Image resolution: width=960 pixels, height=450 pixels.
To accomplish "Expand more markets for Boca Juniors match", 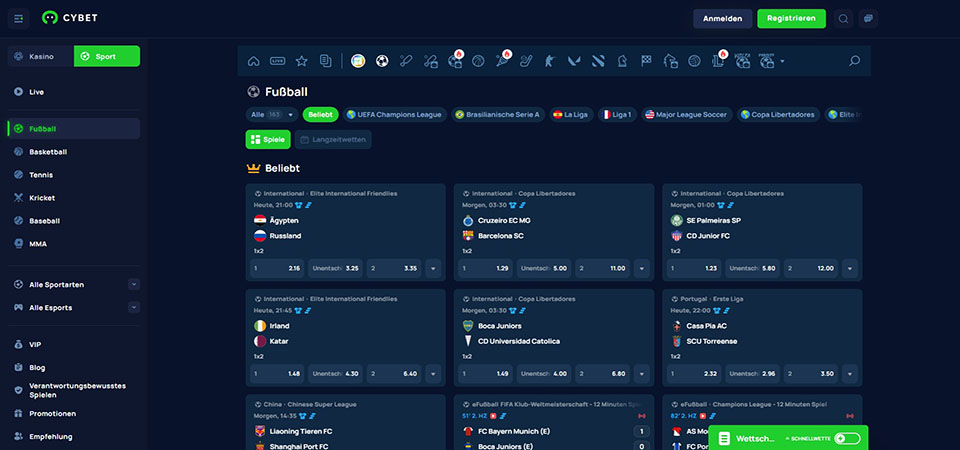I will [642, 373].
